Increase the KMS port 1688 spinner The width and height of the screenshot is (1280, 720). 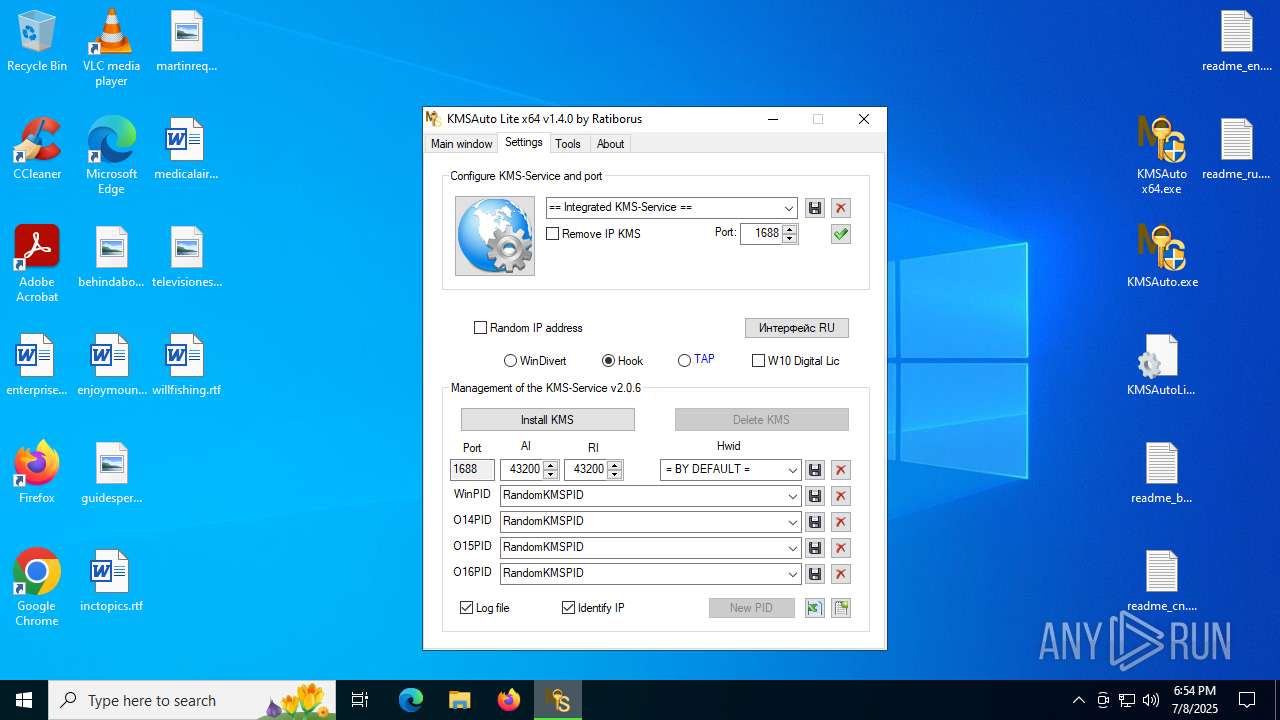[790, 229]
